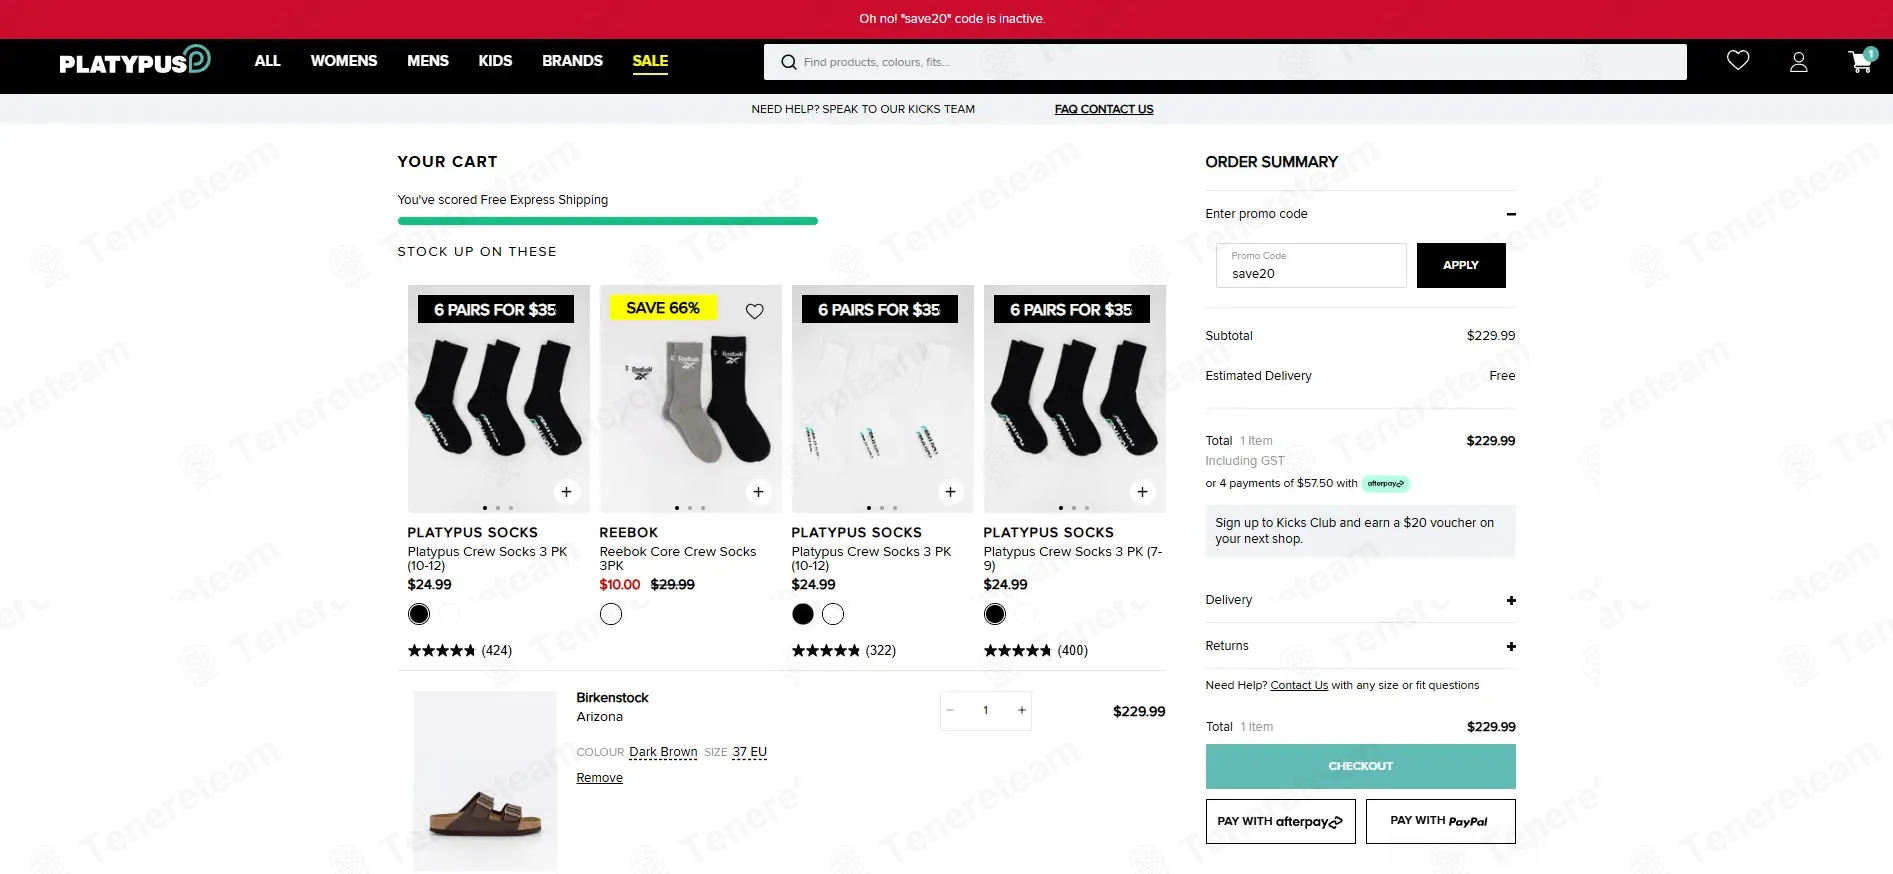The width and height of the screenshot is (1893, 874).
Task: Open the WOMENS menu
Action: click(344, 61)
